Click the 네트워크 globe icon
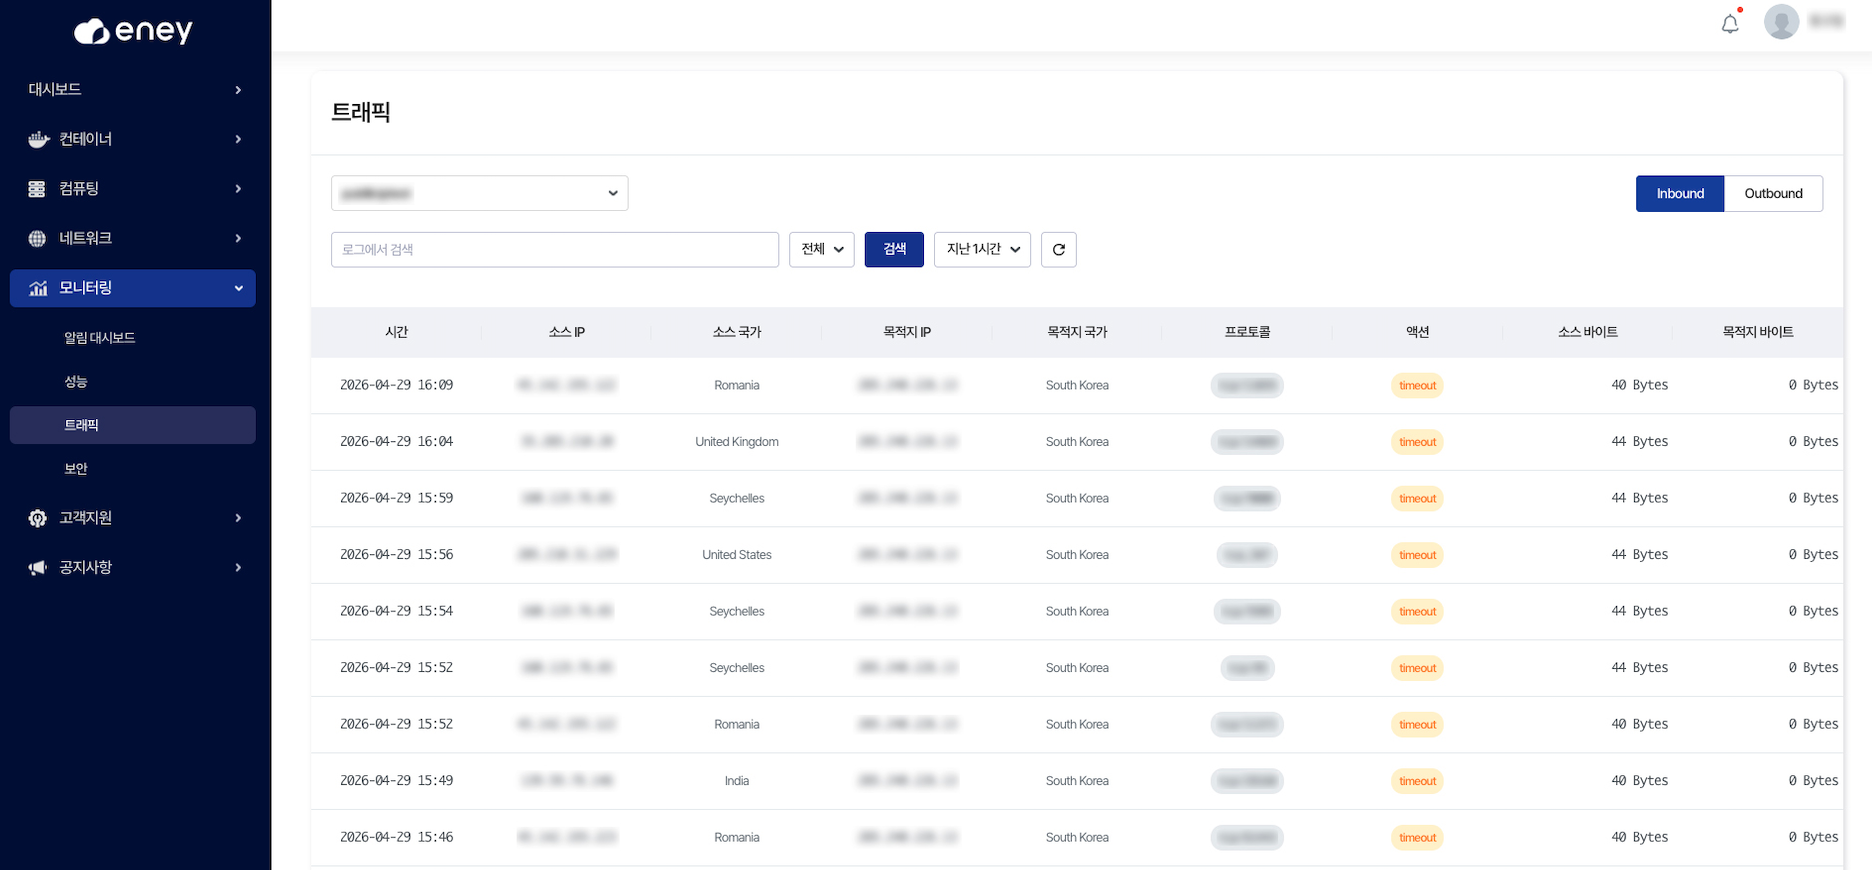Viewport: 1872px width, 870px height. point(37,238)
